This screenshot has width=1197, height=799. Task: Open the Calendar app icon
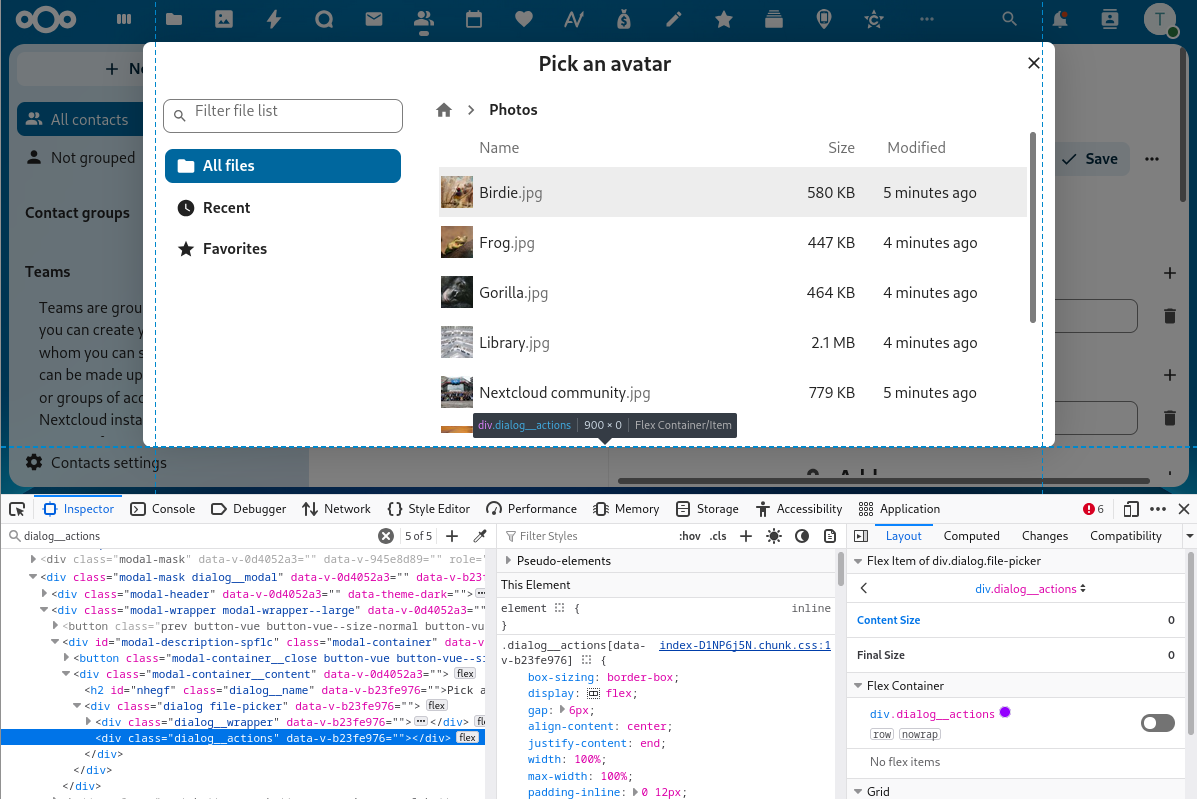[474, 19]
